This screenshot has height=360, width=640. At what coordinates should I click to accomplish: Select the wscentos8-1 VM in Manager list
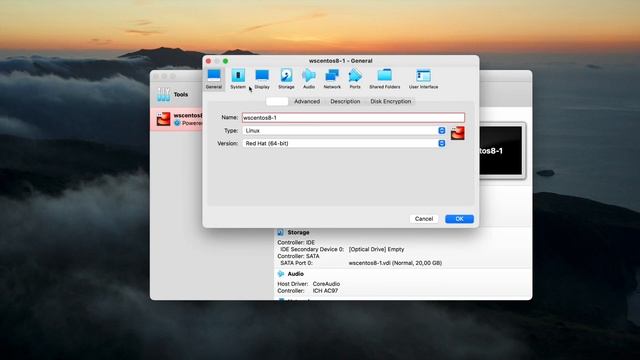(x=177, y=119)
